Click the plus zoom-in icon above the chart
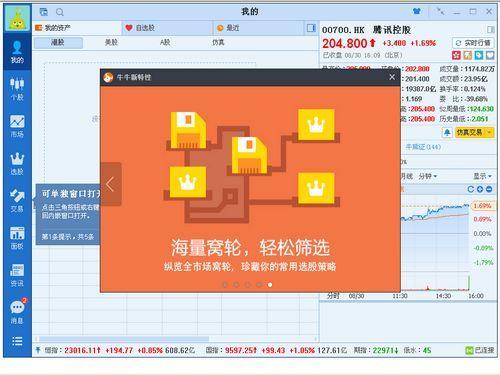 click(x=480, y=189)
